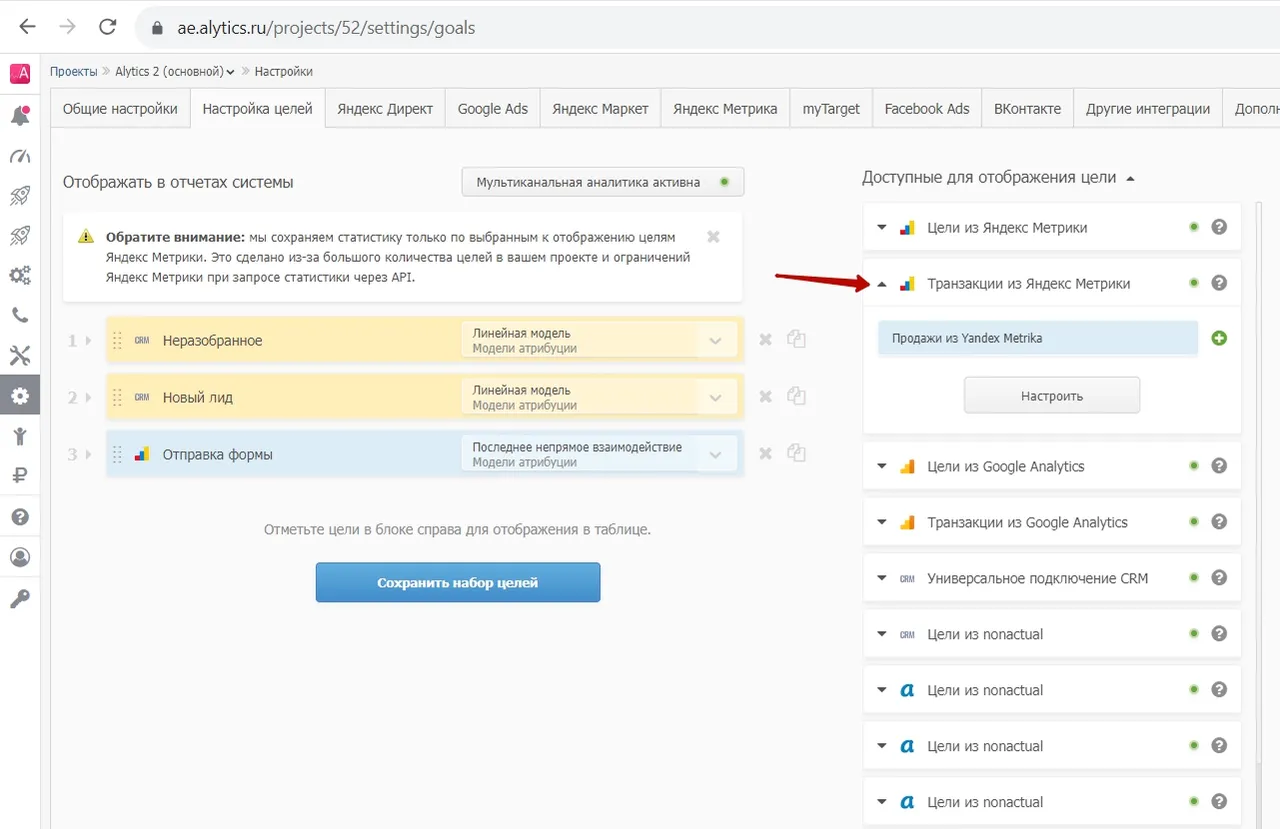Toggle status dot for Универсальное подключение CRM
Screen dimensions: 1280x829
(1194, 578)
